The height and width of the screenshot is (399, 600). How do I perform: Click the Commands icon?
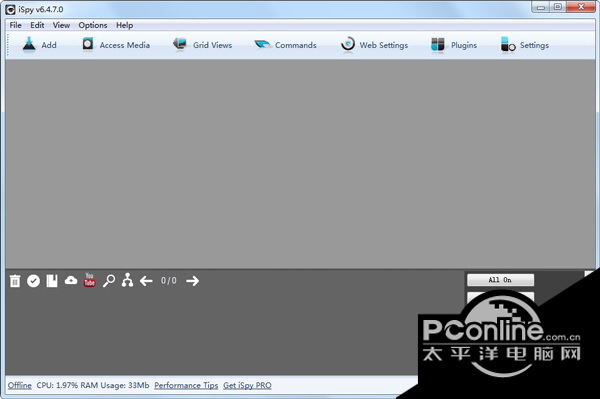[x=262, y=44]
